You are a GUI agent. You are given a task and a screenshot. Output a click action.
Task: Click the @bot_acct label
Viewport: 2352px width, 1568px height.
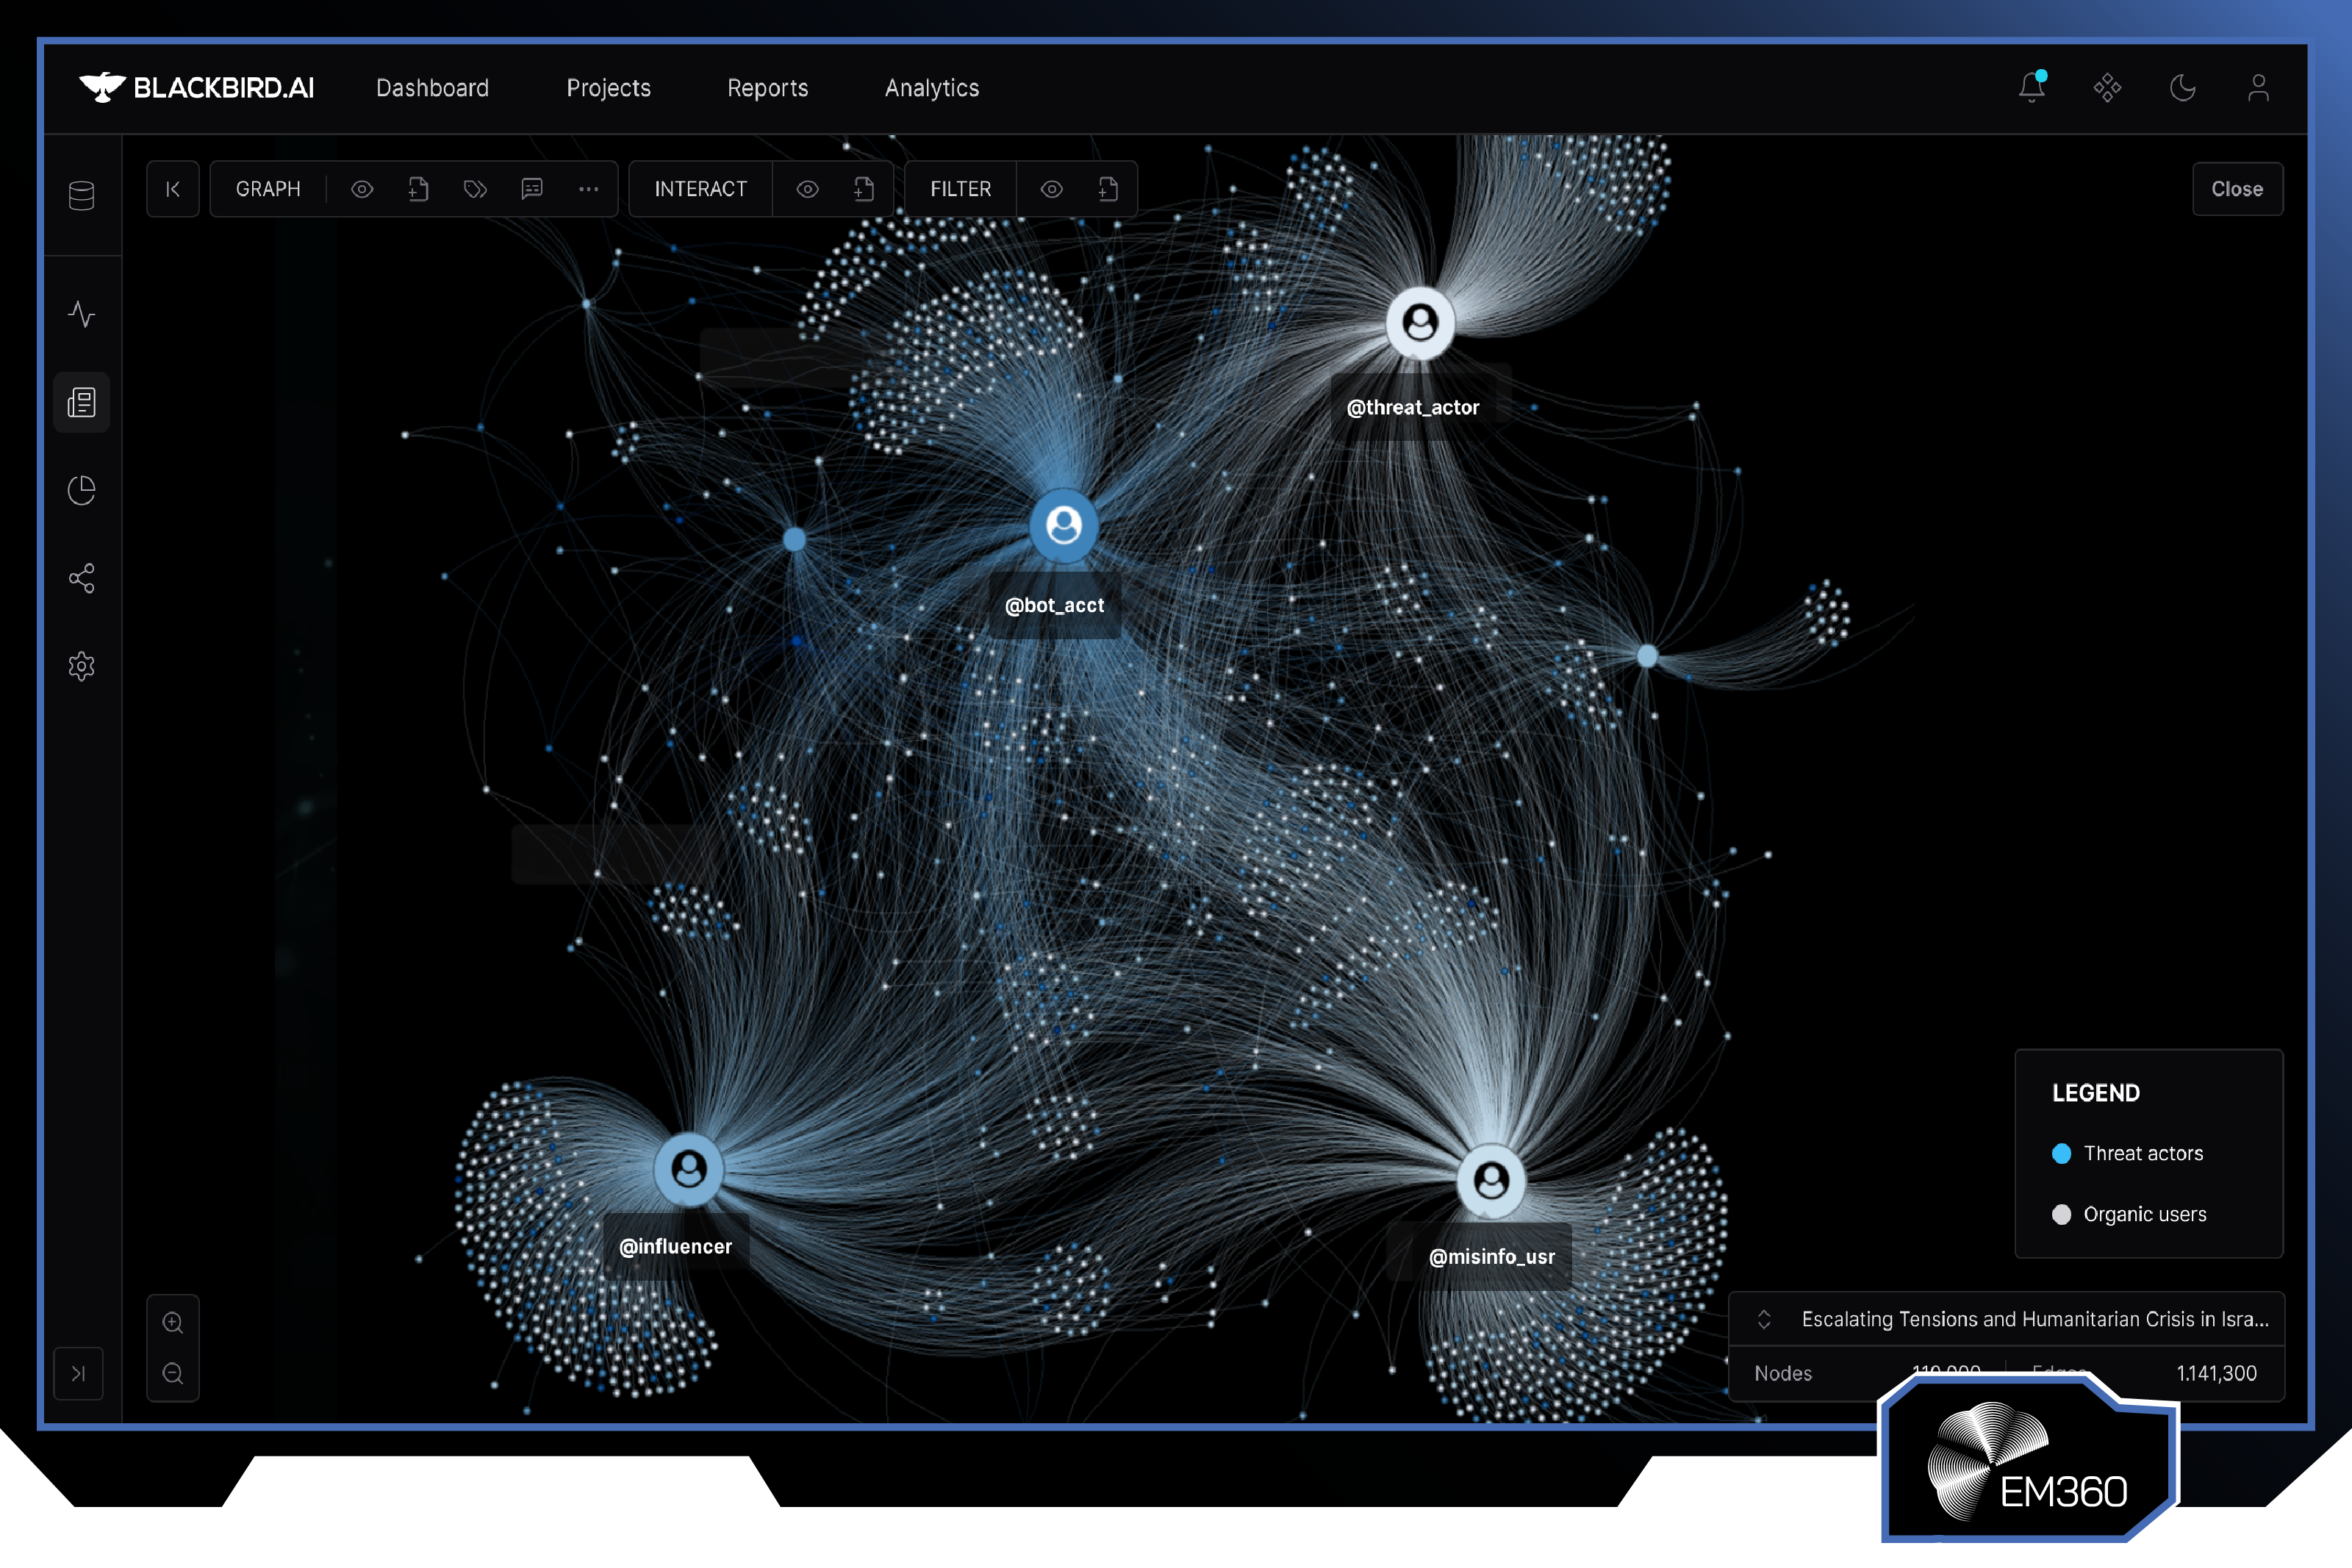pos(1054,605)
